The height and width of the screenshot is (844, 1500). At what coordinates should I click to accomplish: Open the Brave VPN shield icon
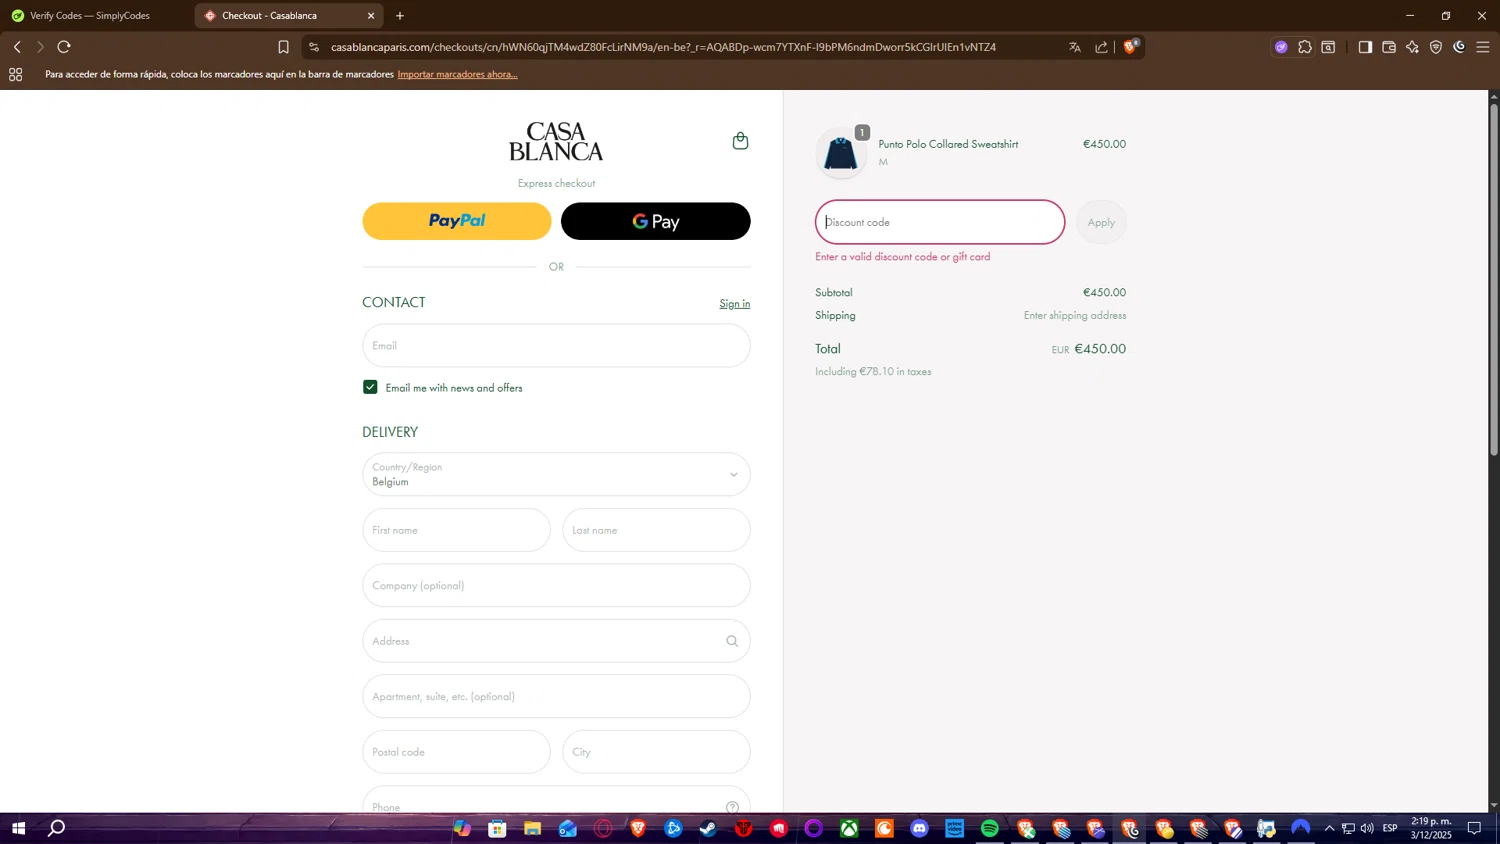[1436, 47]
